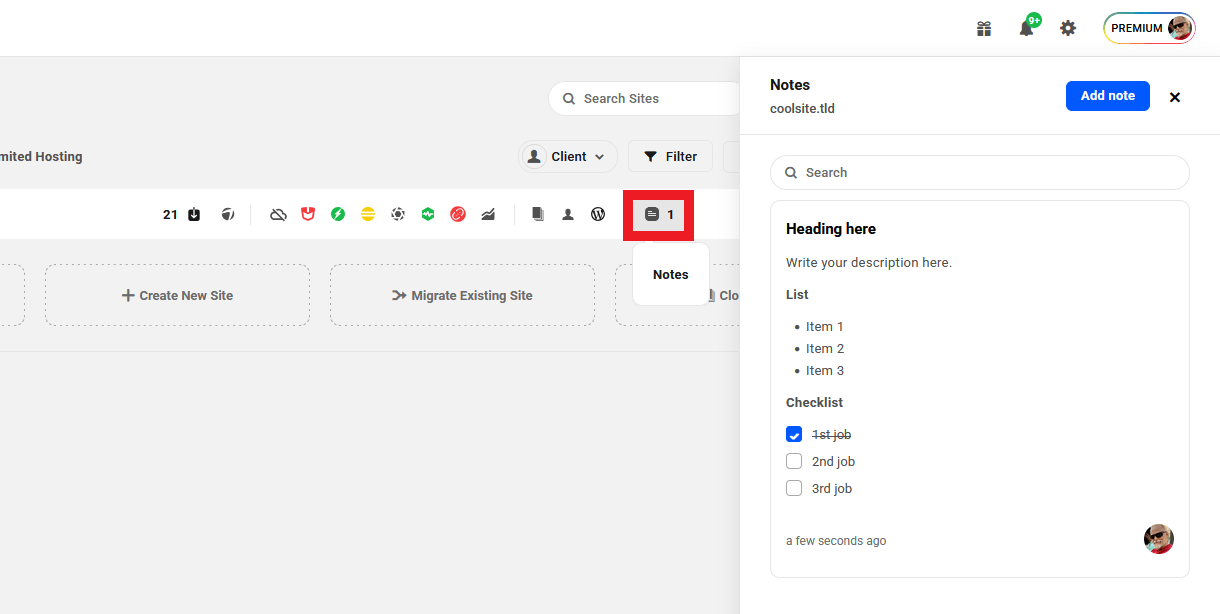Open the settings gear icon
The width and height of the screenshot is (1220, 614).
[1068, 29]
